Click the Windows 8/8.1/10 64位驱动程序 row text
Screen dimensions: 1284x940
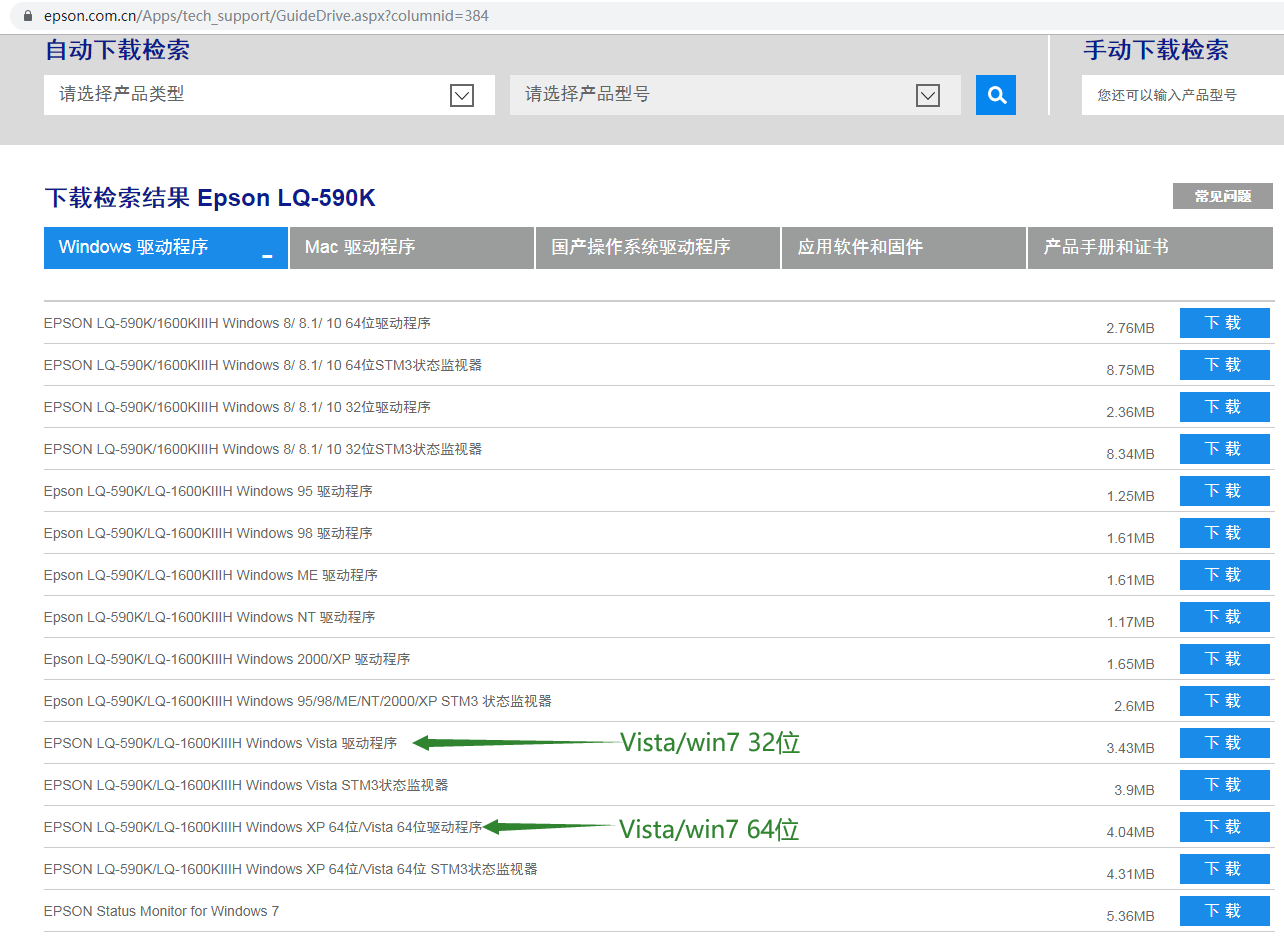[237, 323]
